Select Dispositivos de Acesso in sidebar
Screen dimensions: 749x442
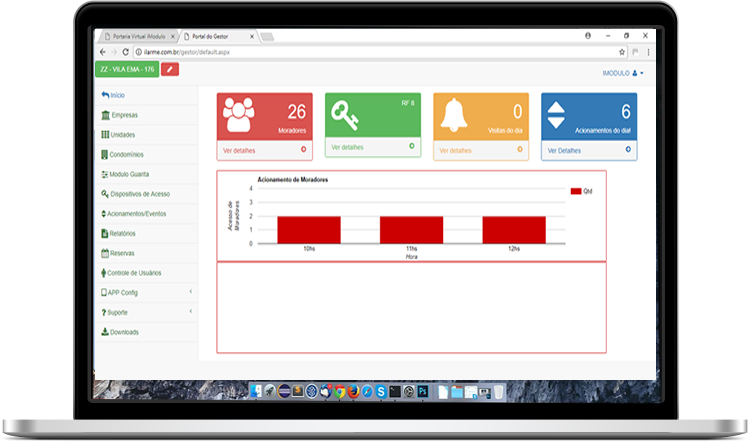pos(140,194)
